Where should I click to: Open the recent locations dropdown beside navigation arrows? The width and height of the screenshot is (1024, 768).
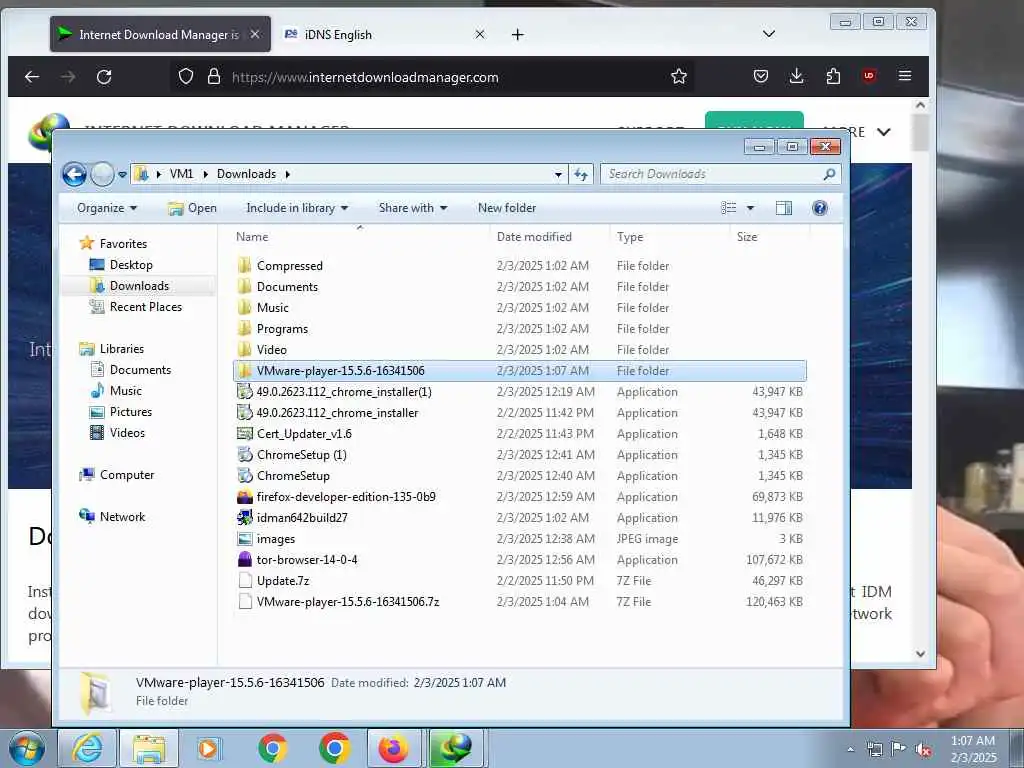[122, 174]
